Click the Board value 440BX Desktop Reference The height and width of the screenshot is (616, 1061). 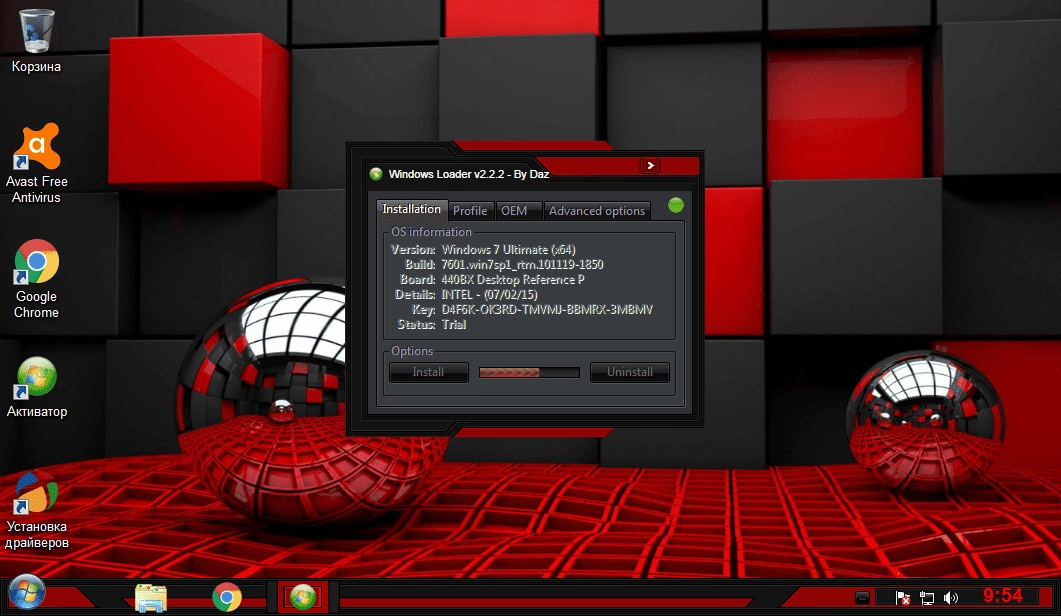pos(512,280)
